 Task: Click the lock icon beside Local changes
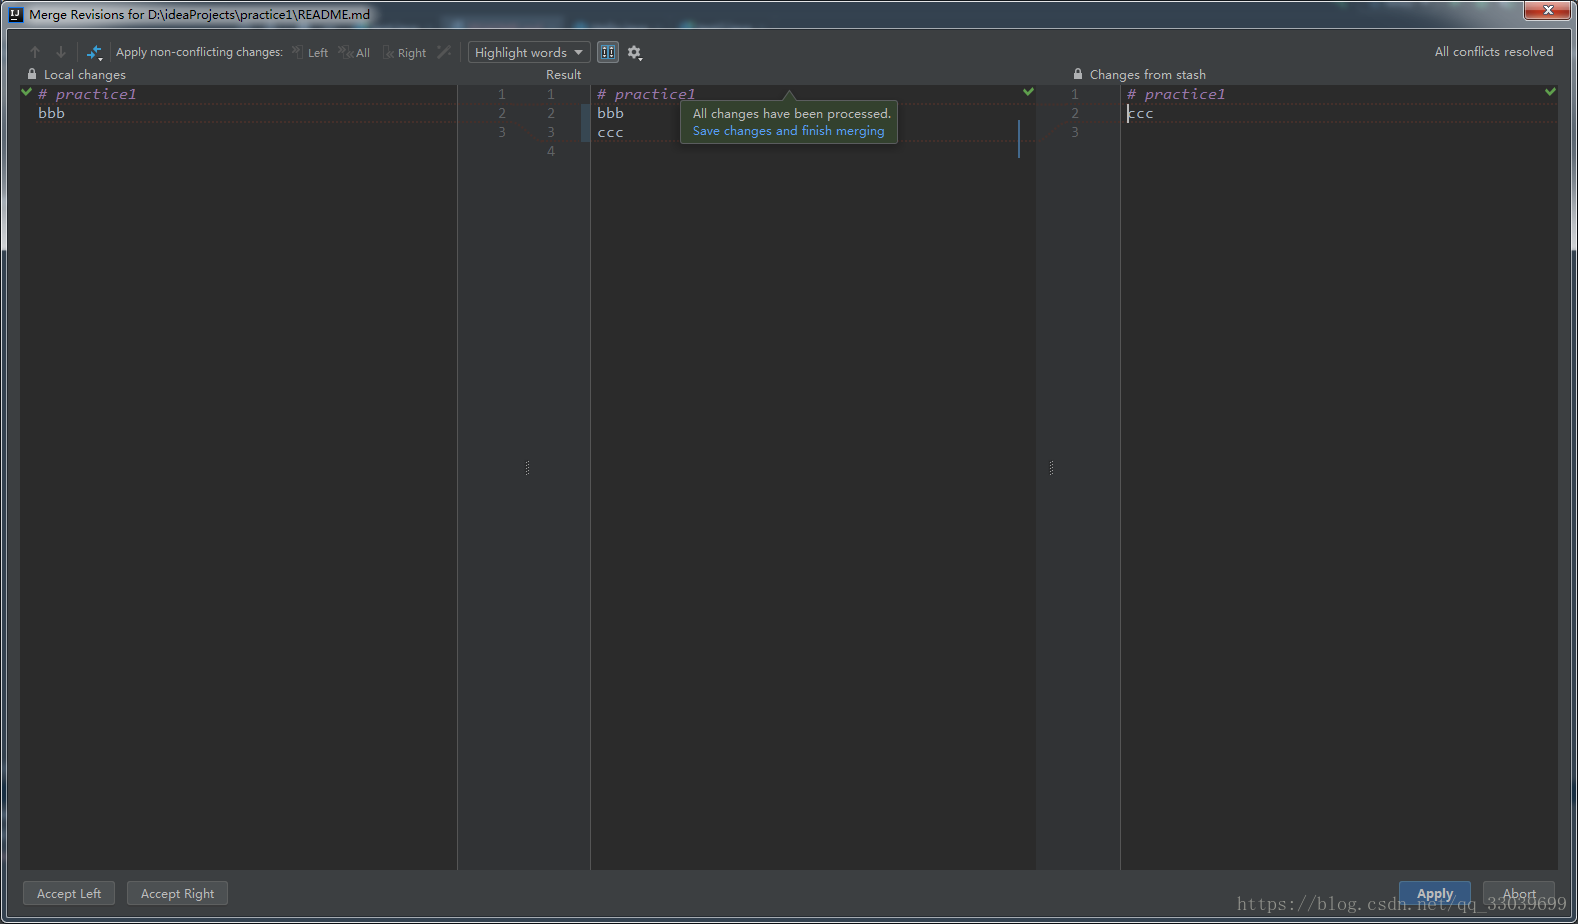pyautogui.click(x=32, y=74)
